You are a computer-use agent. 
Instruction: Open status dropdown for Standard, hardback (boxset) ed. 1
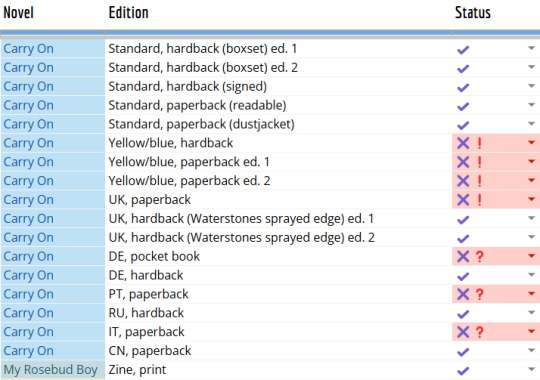click(531, 48)
